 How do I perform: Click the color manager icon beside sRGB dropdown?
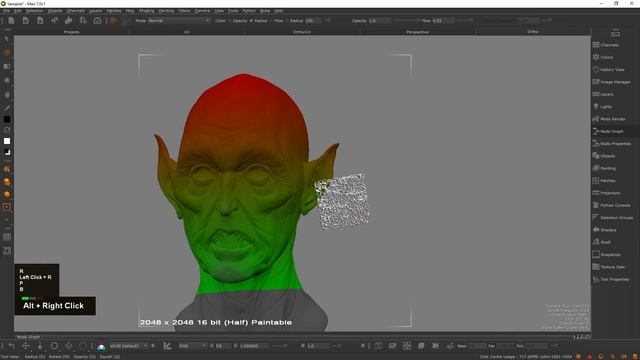coord(101,346)
